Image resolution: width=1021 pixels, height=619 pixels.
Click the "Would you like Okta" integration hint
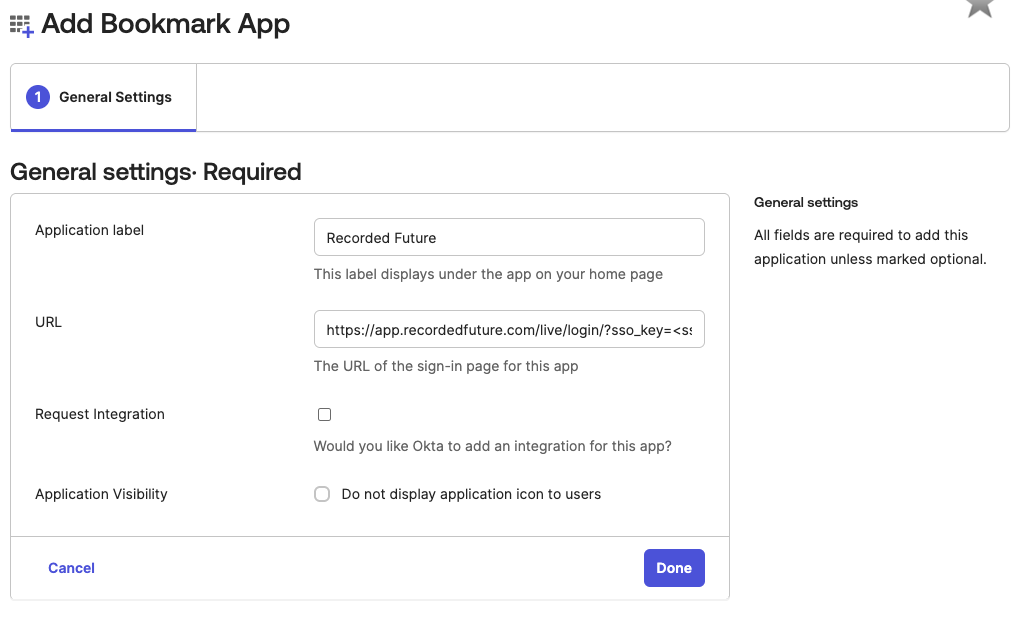(x=492, y=446)
